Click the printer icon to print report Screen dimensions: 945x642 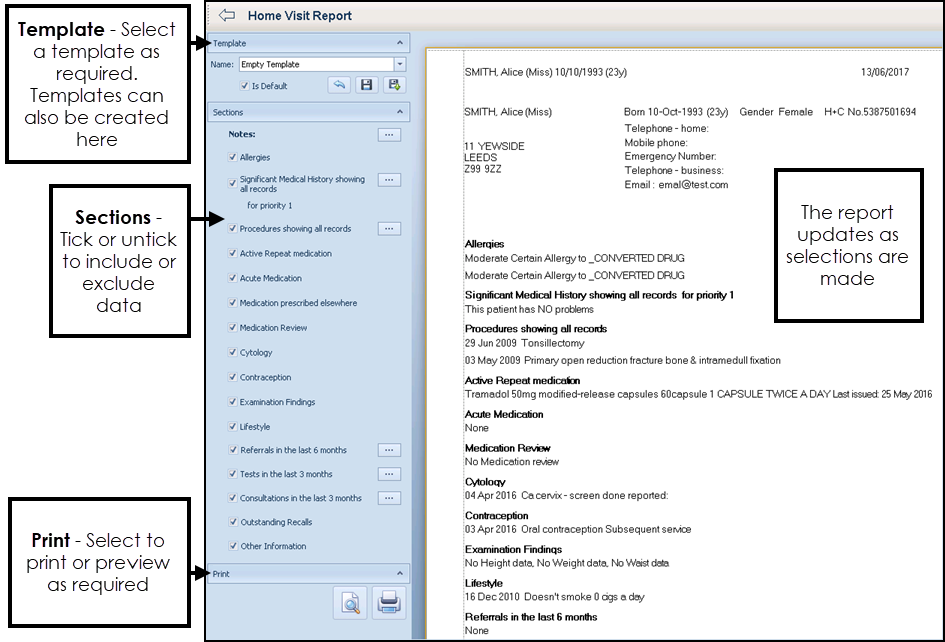(389, 604)
